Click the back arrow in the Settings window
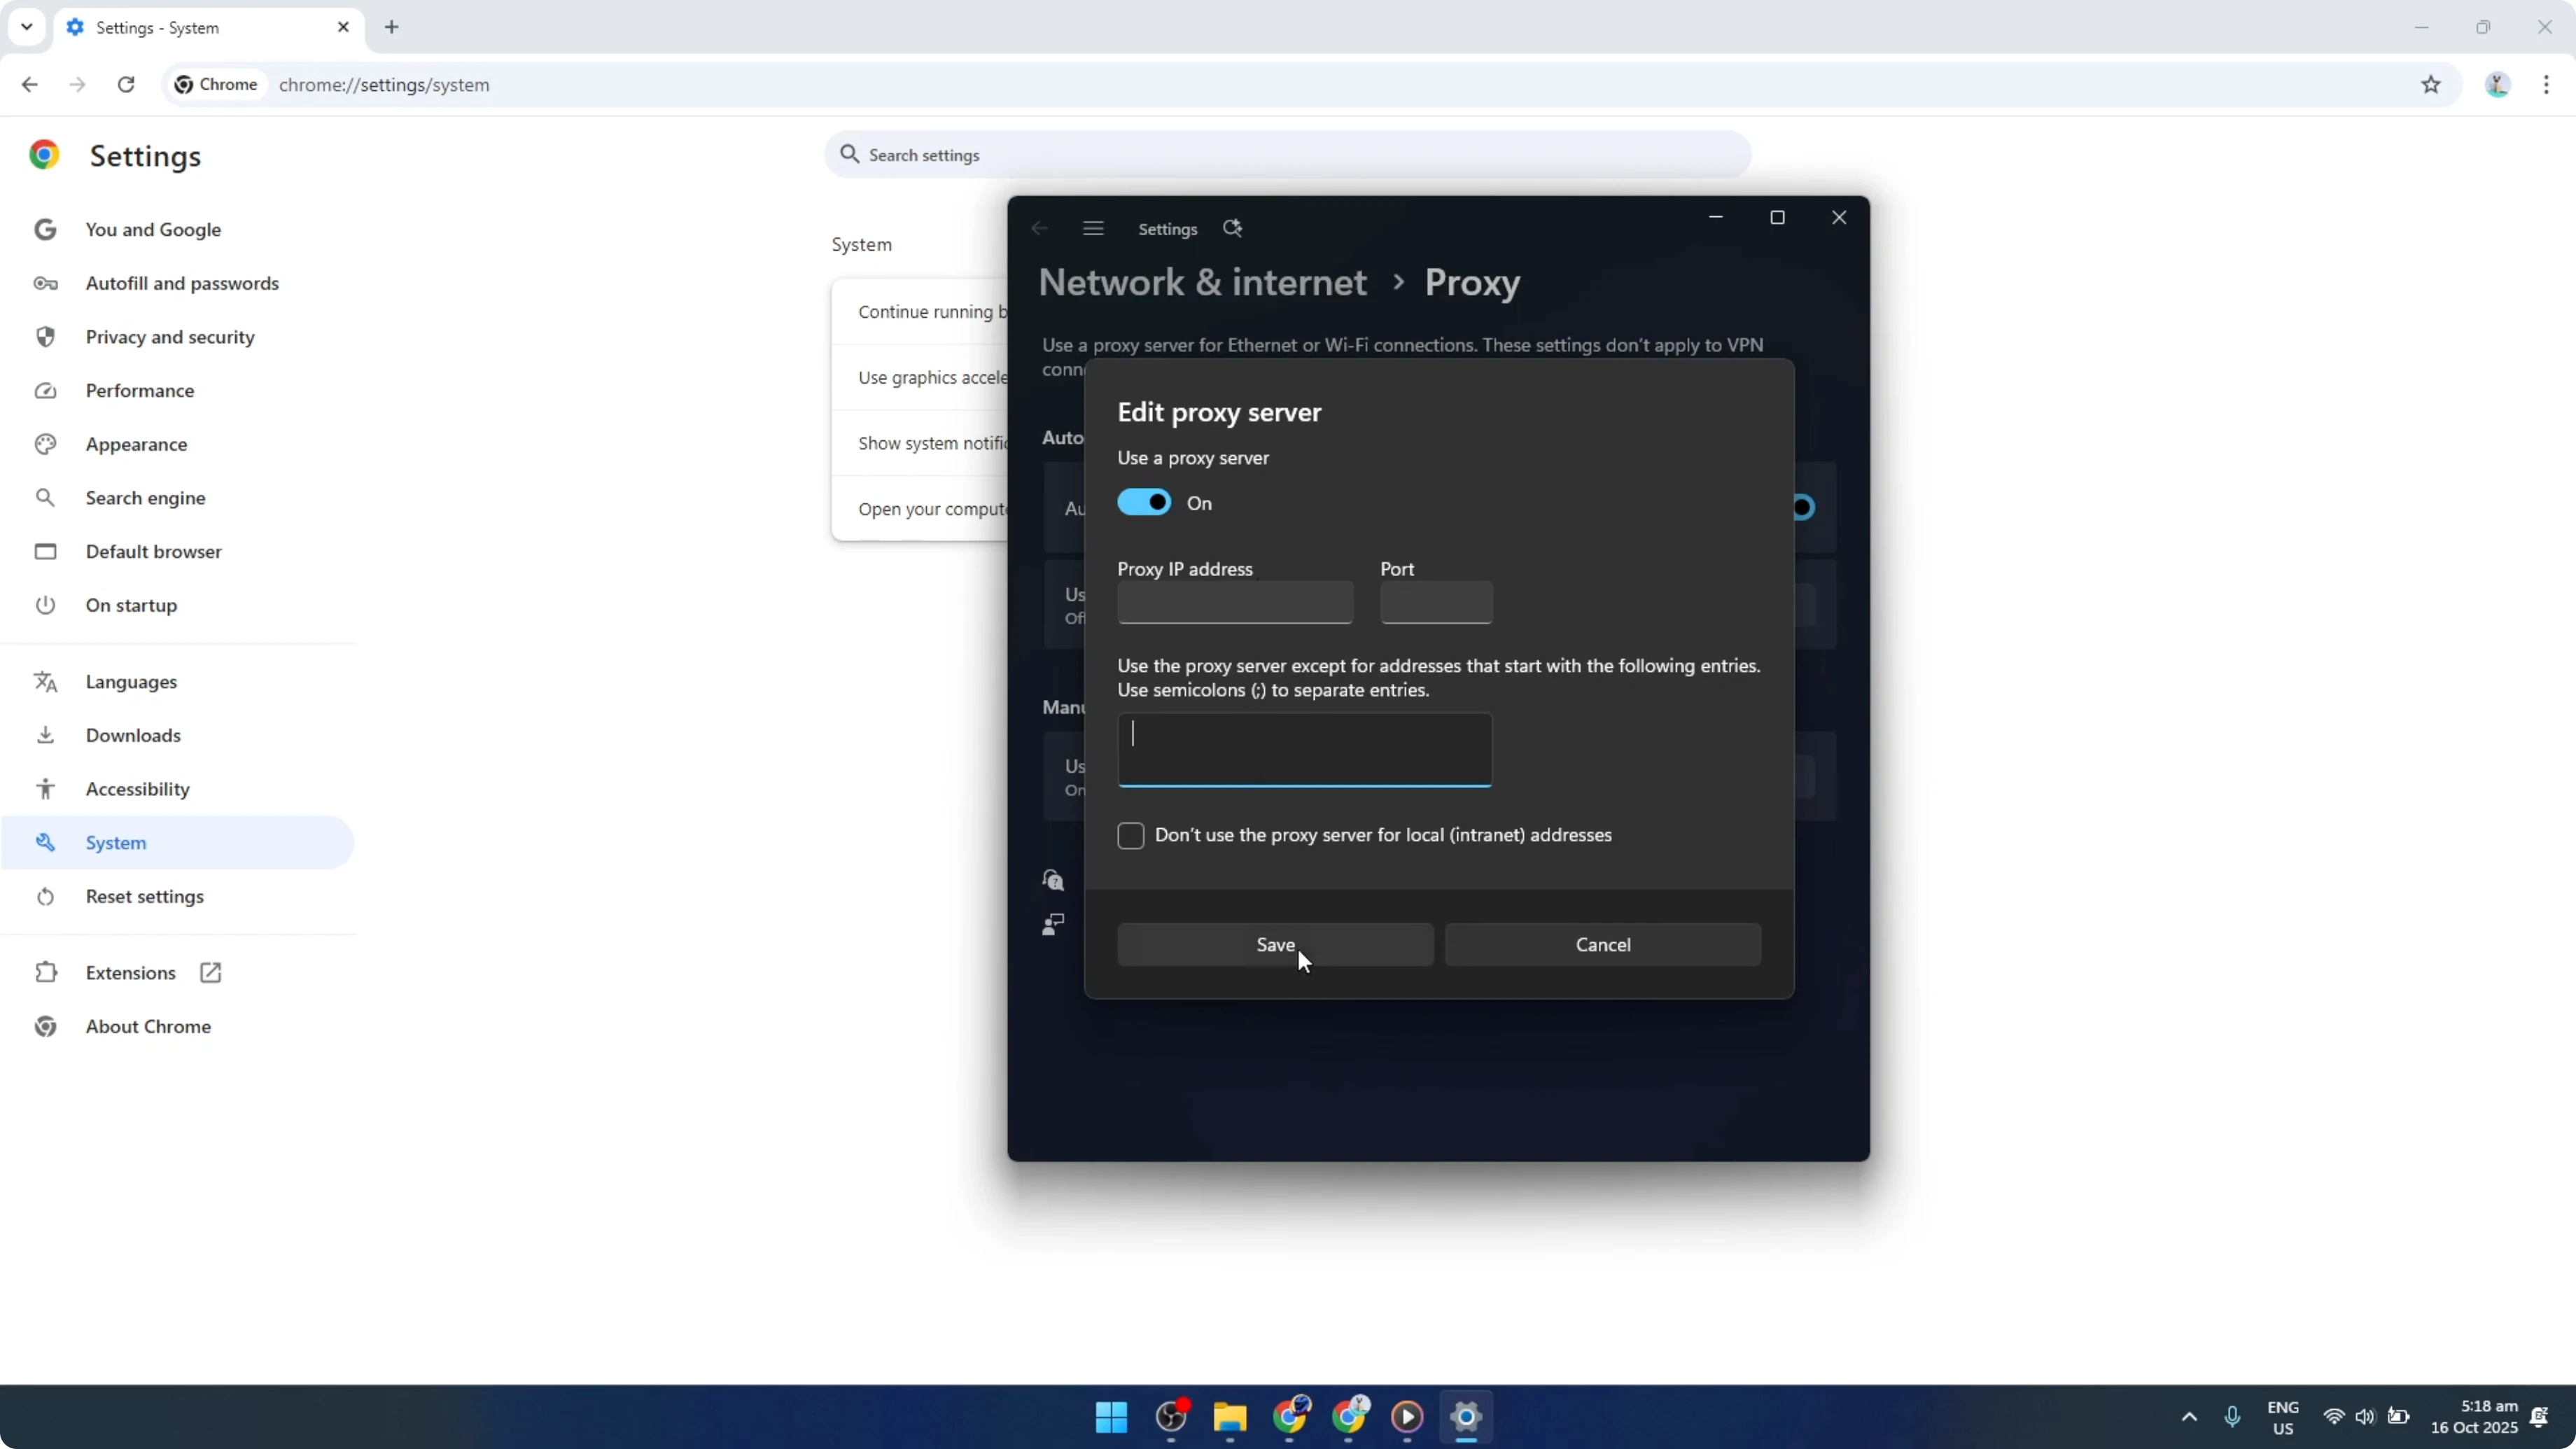This screenshot has width=2576, height=1449. tap(1039, 228)
